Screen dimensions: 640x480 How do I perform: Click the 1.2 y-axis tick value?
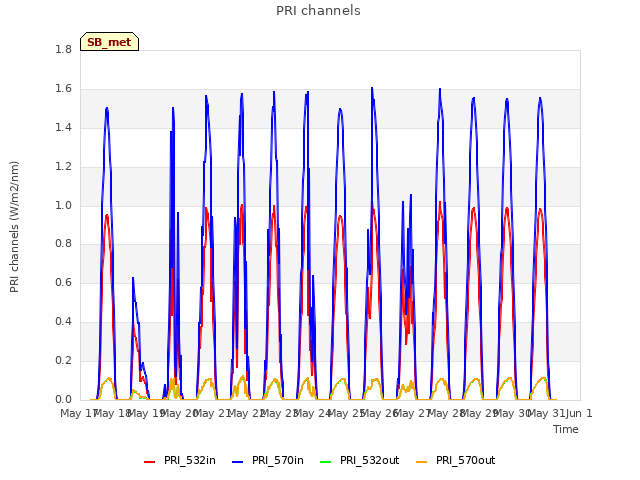pos(63,167)
